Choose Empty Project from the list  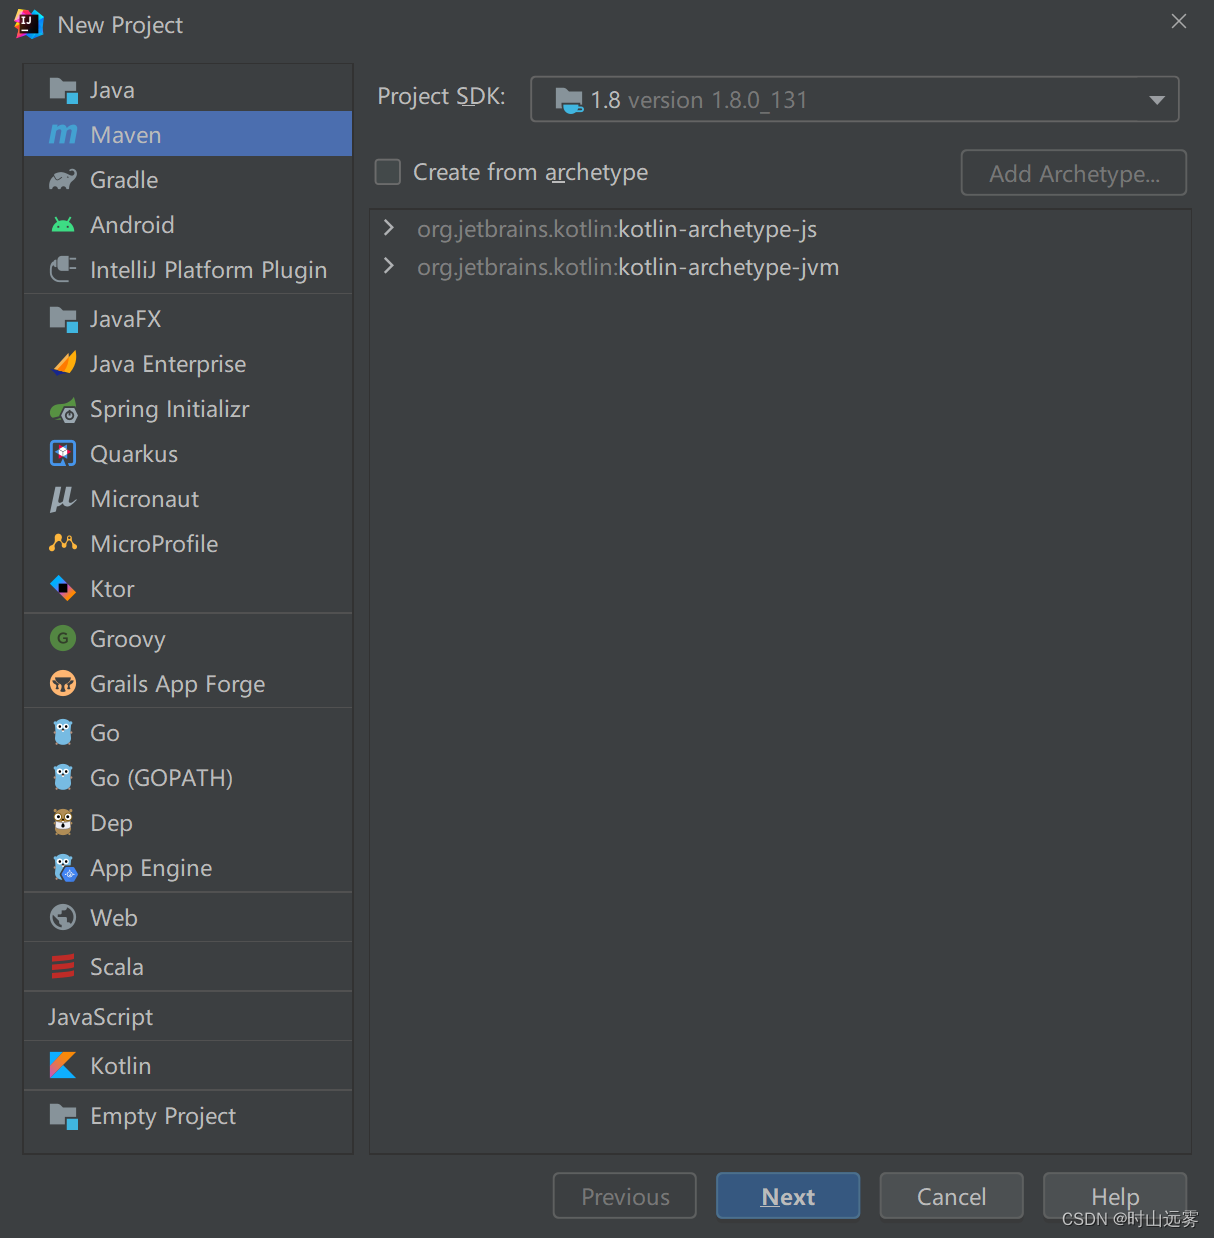pos(162,1116)
